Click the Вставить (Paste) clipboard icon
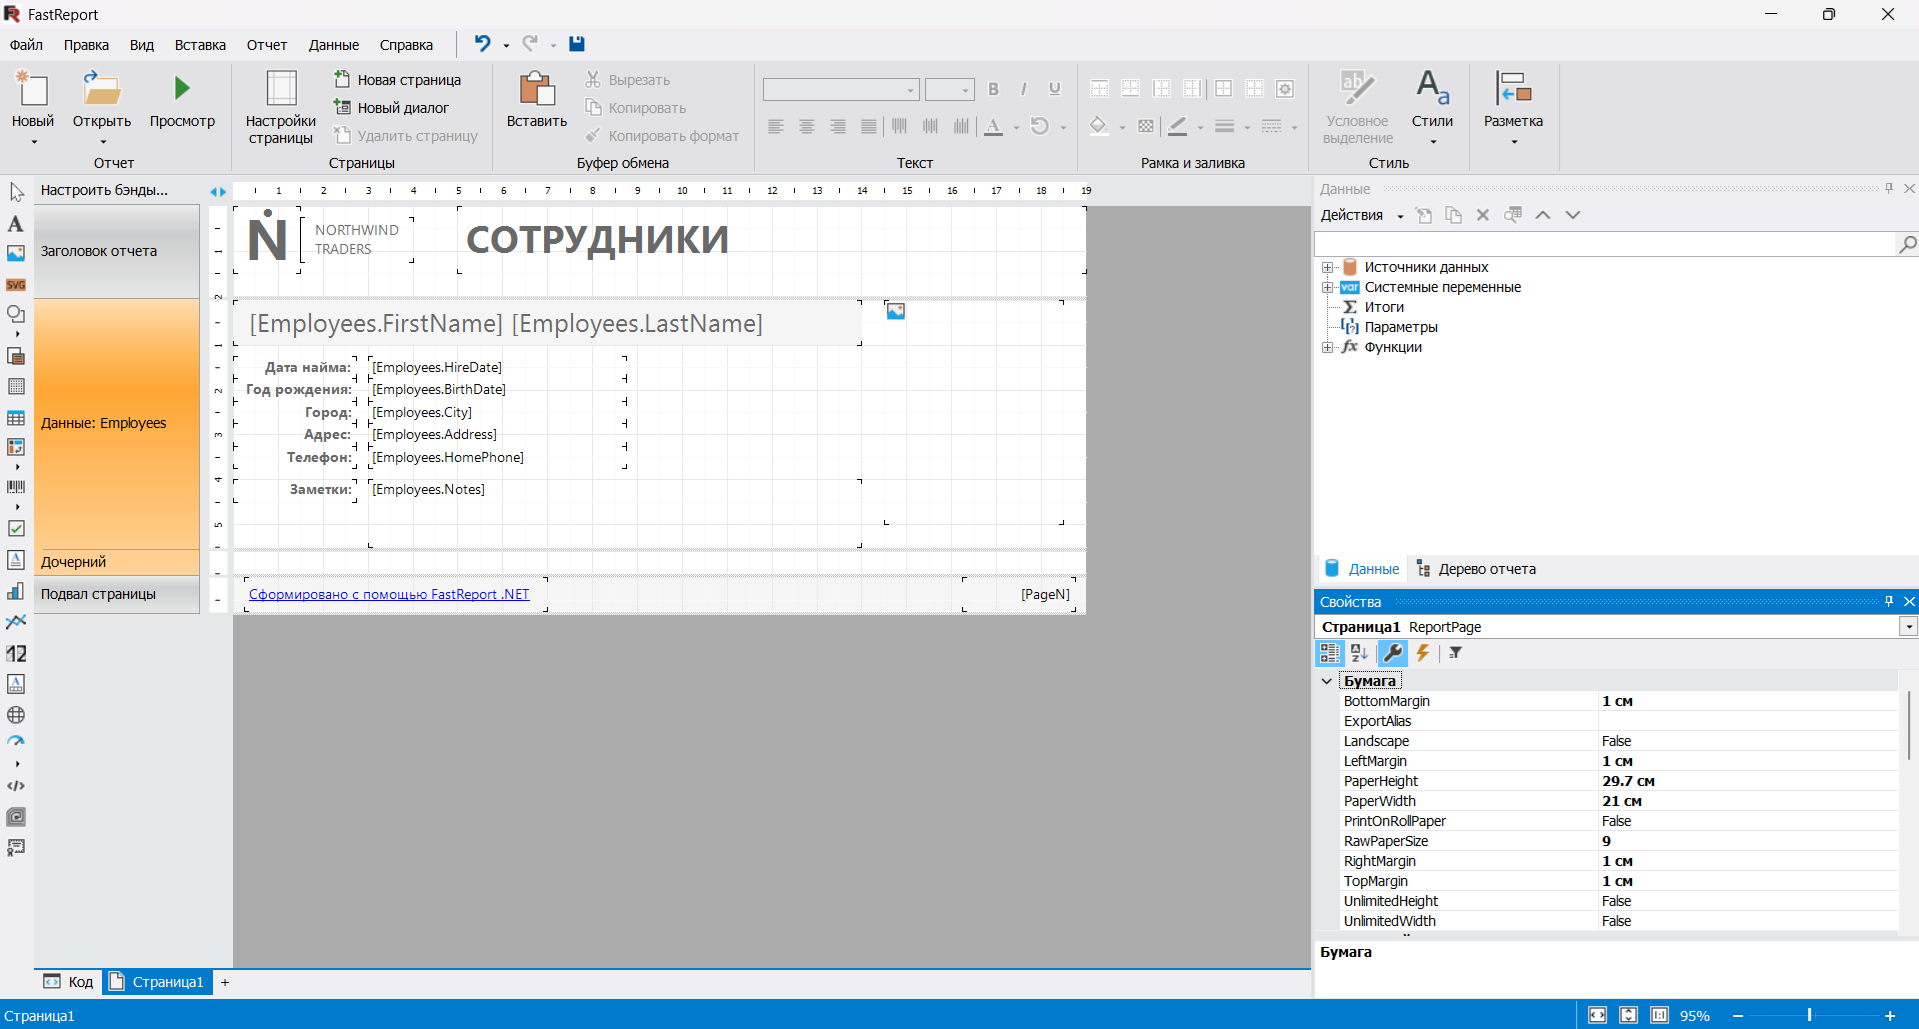This screenshot has width=1919, height=1029. (x=536, y=90)
